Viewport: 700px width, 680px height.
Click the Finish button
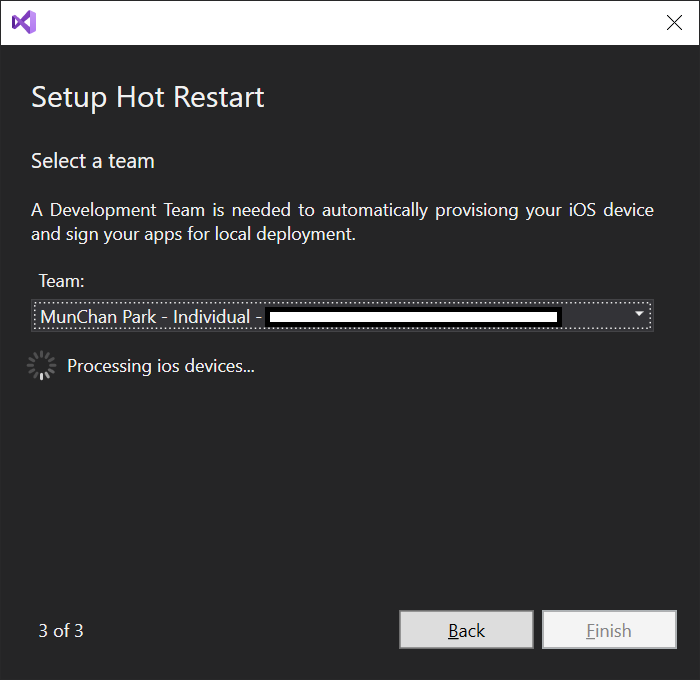point(609,630)
